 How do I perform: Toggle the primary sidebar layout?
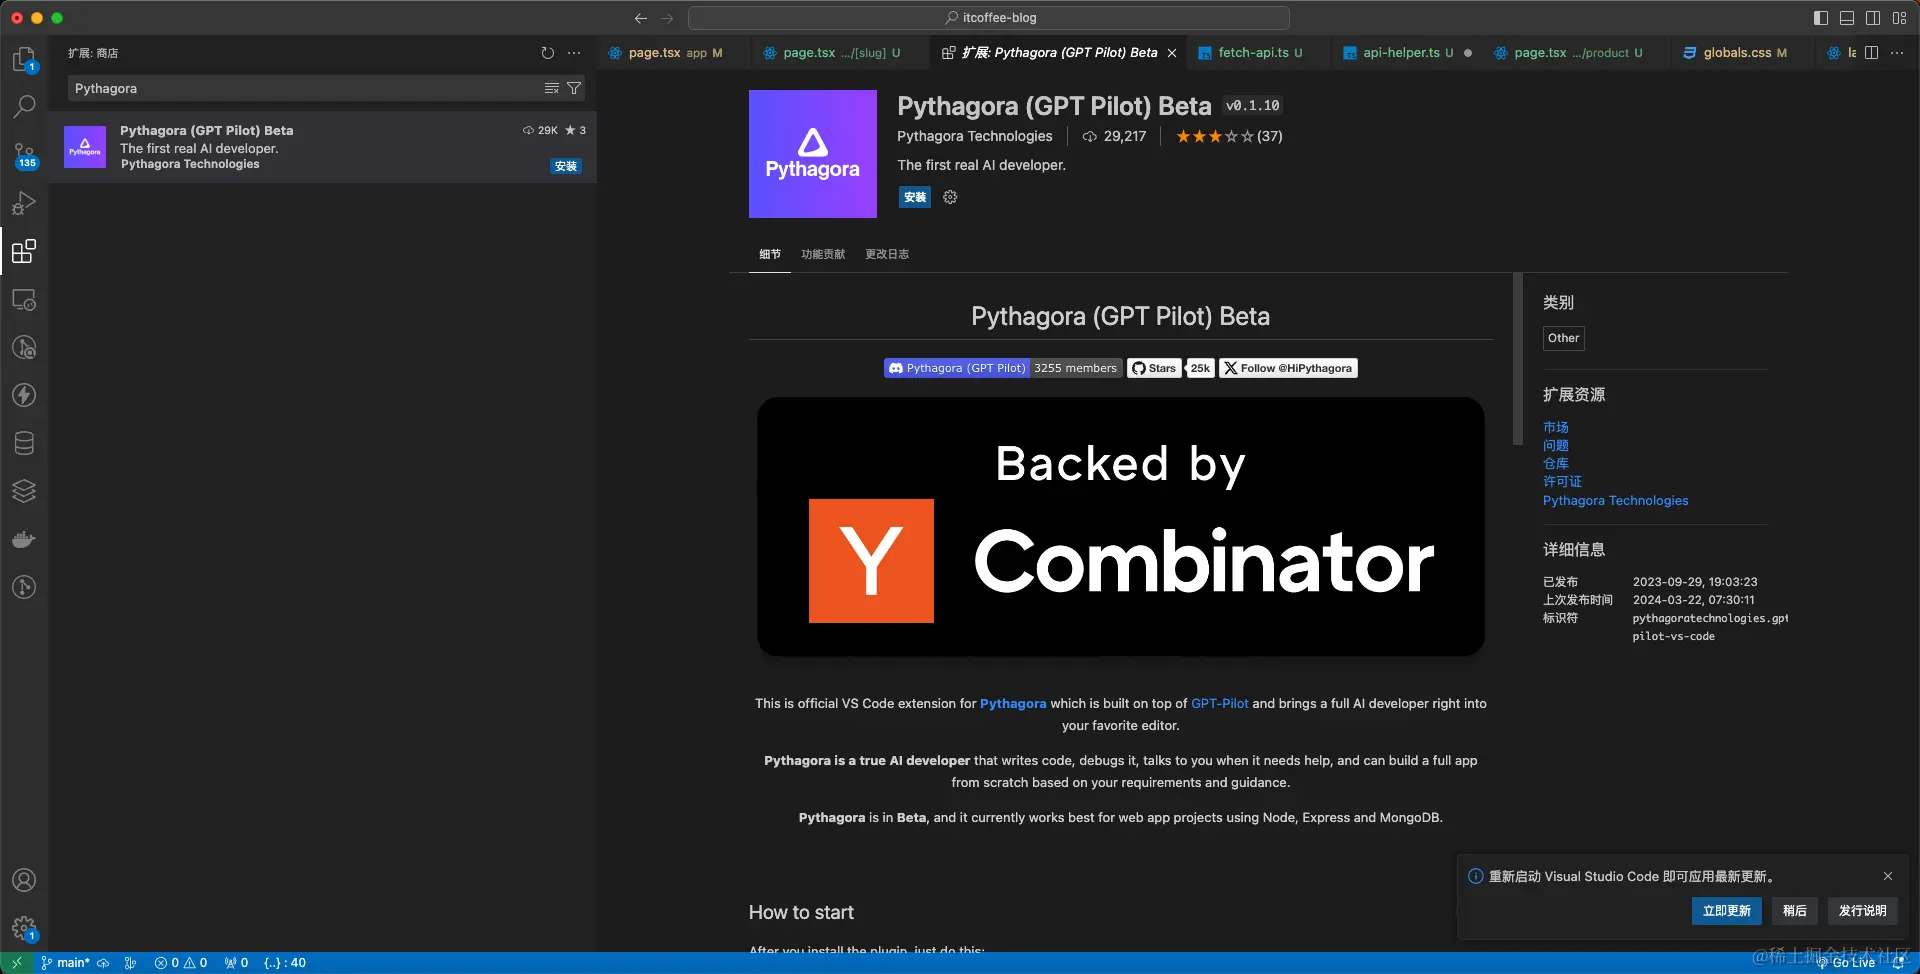tap(1821, 18)
